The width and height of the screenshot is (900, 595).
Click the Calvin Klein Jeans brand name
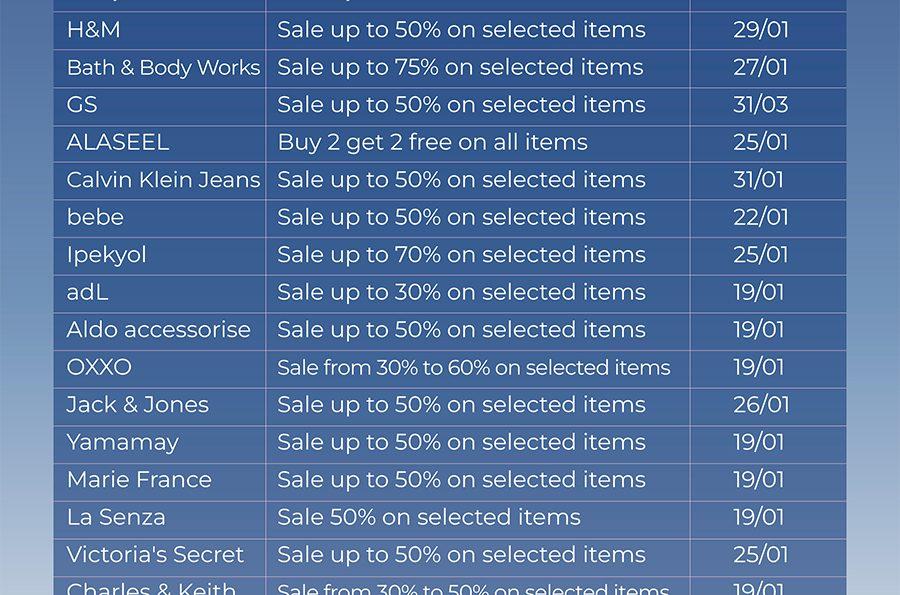point(164,180)
